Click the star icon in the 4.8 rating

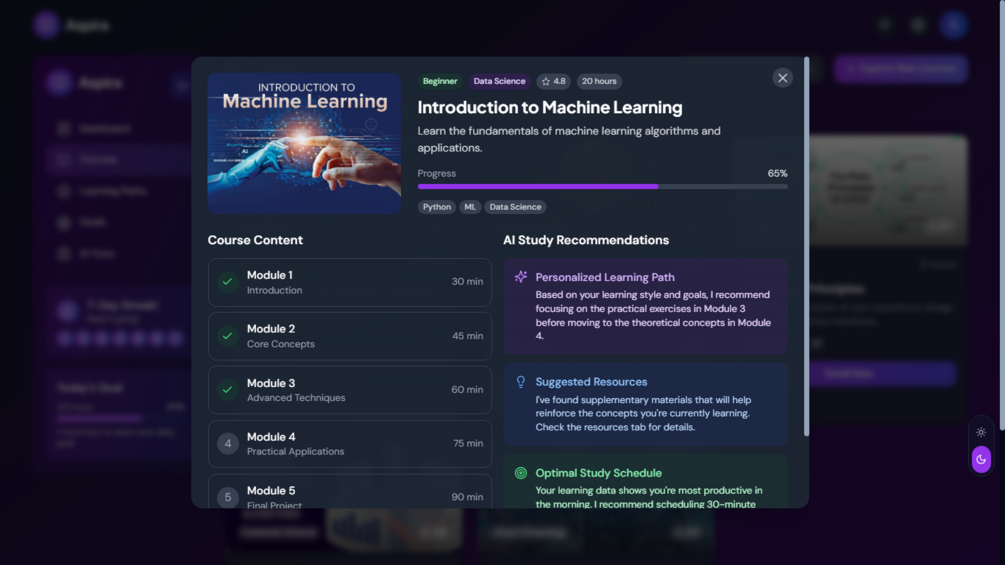546,81
